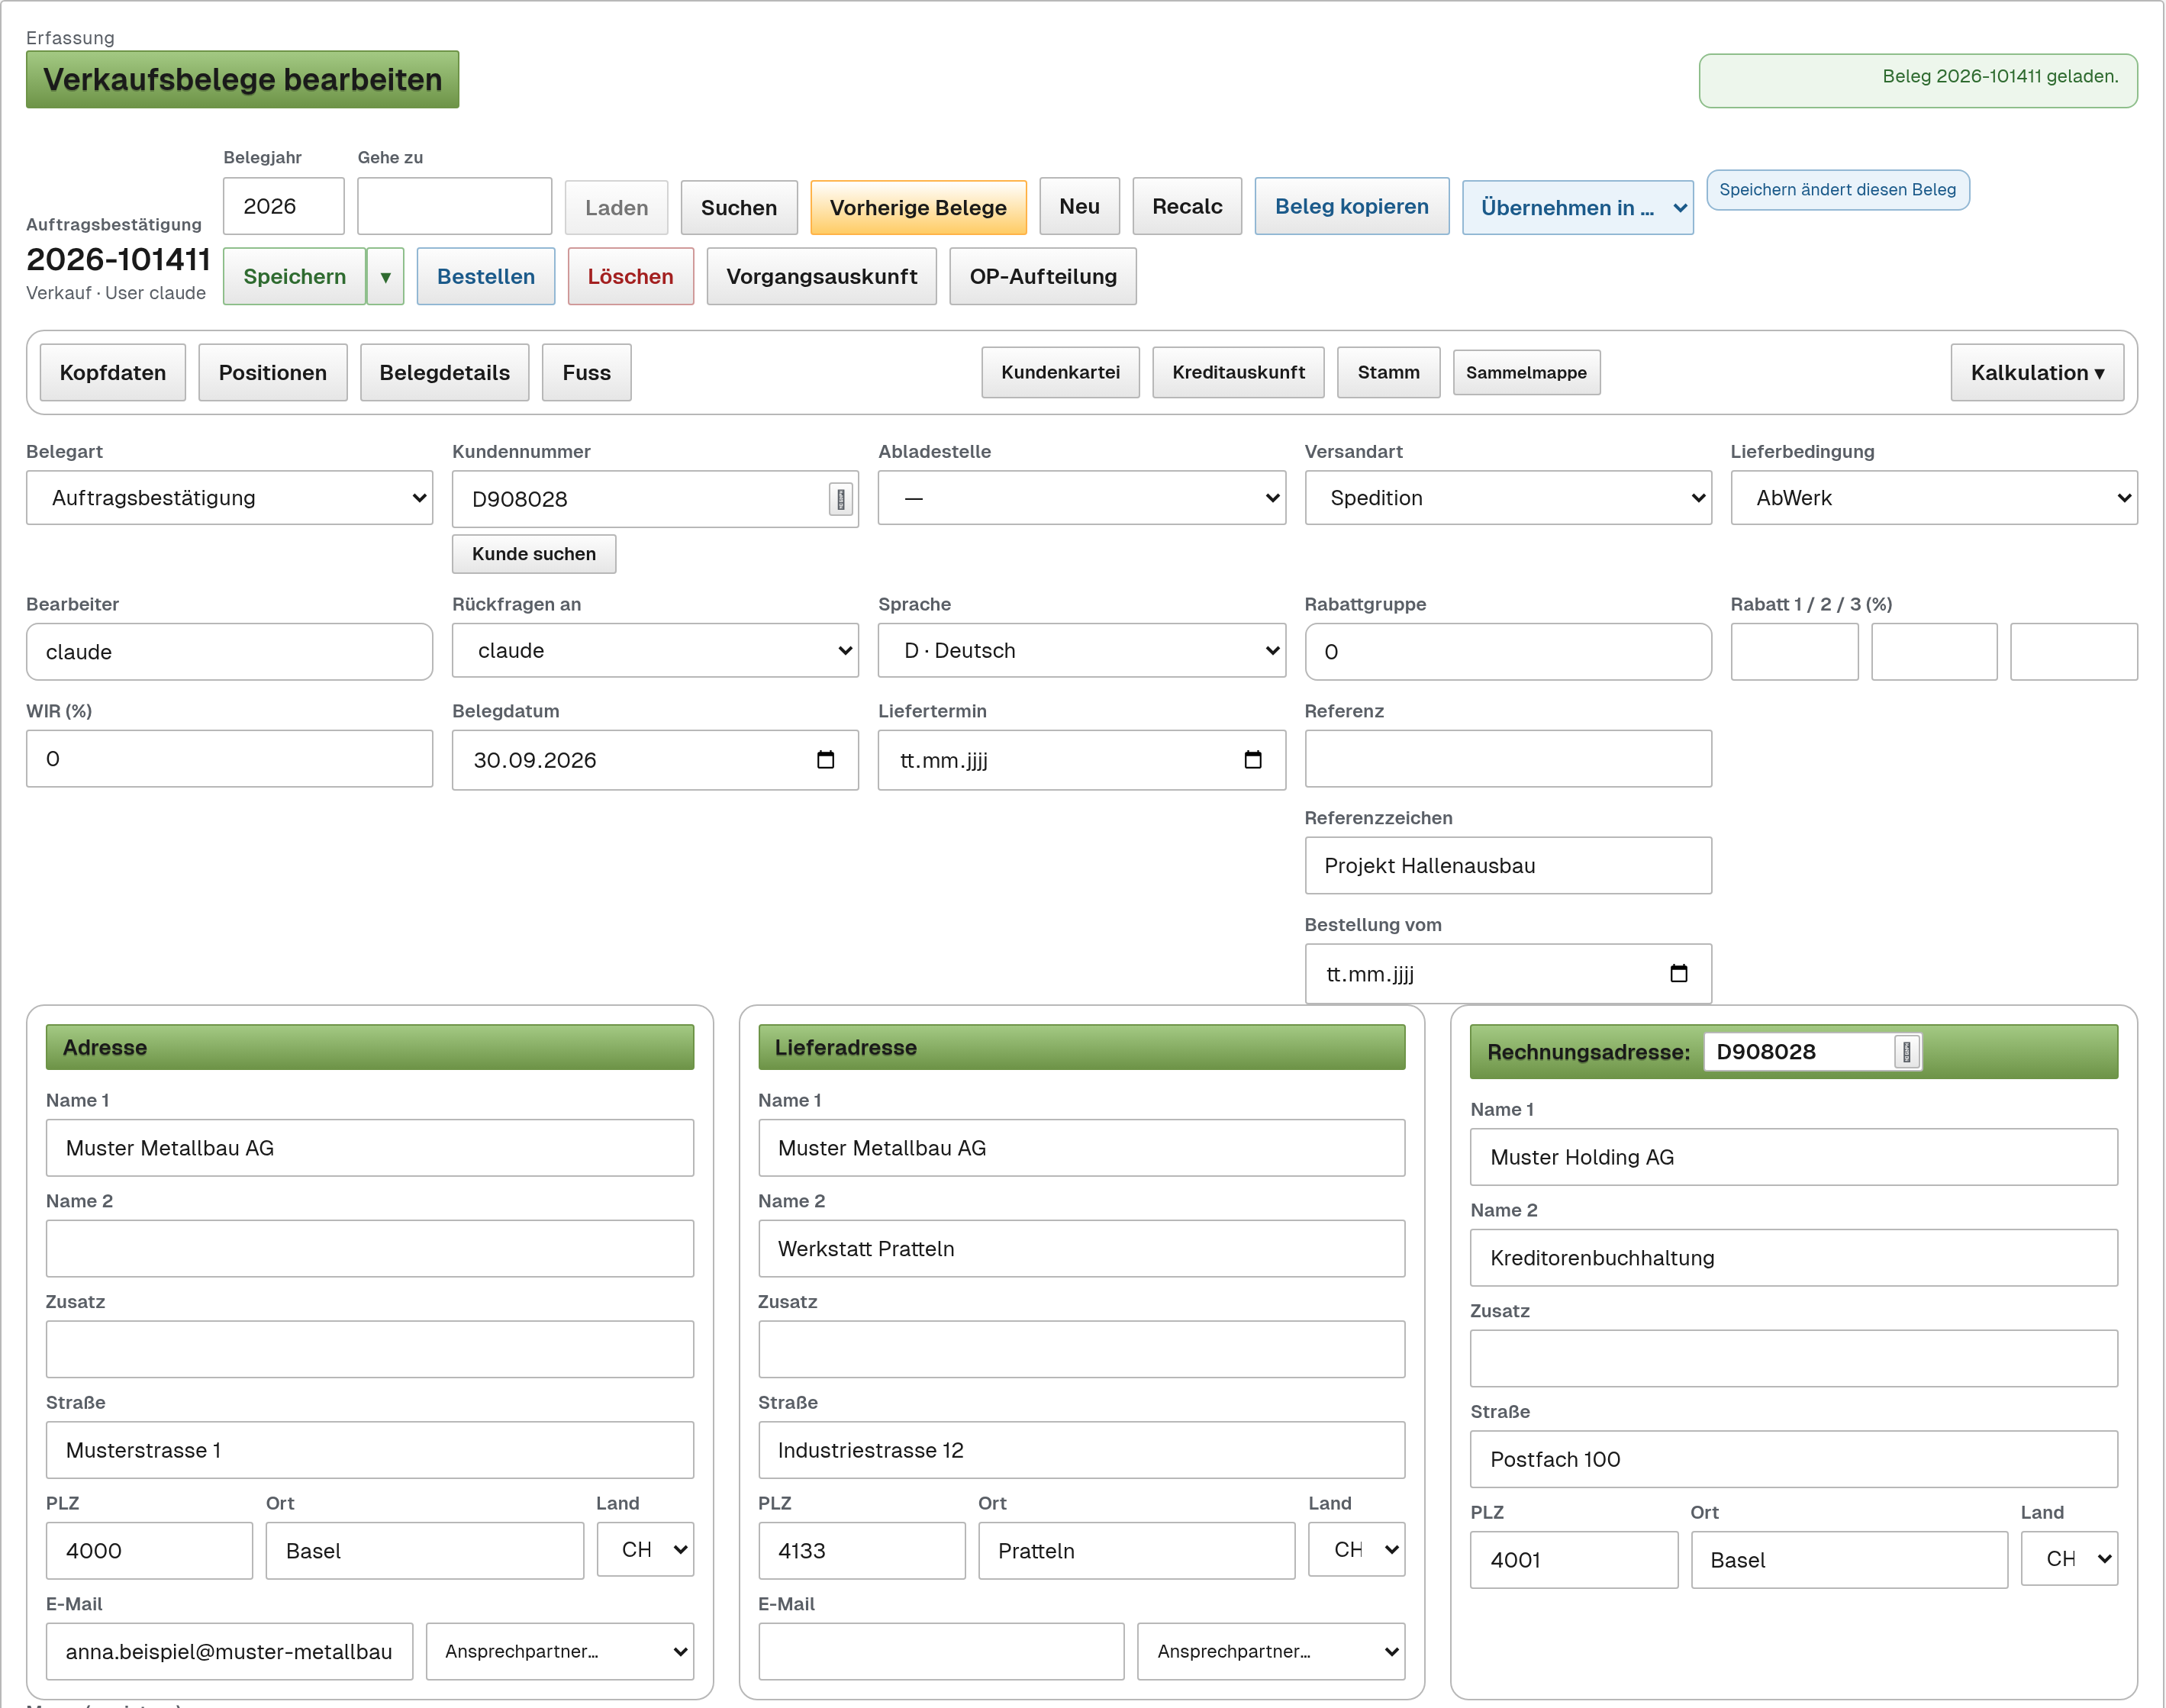Open the Kreditauskunft view

point(1237,373)
